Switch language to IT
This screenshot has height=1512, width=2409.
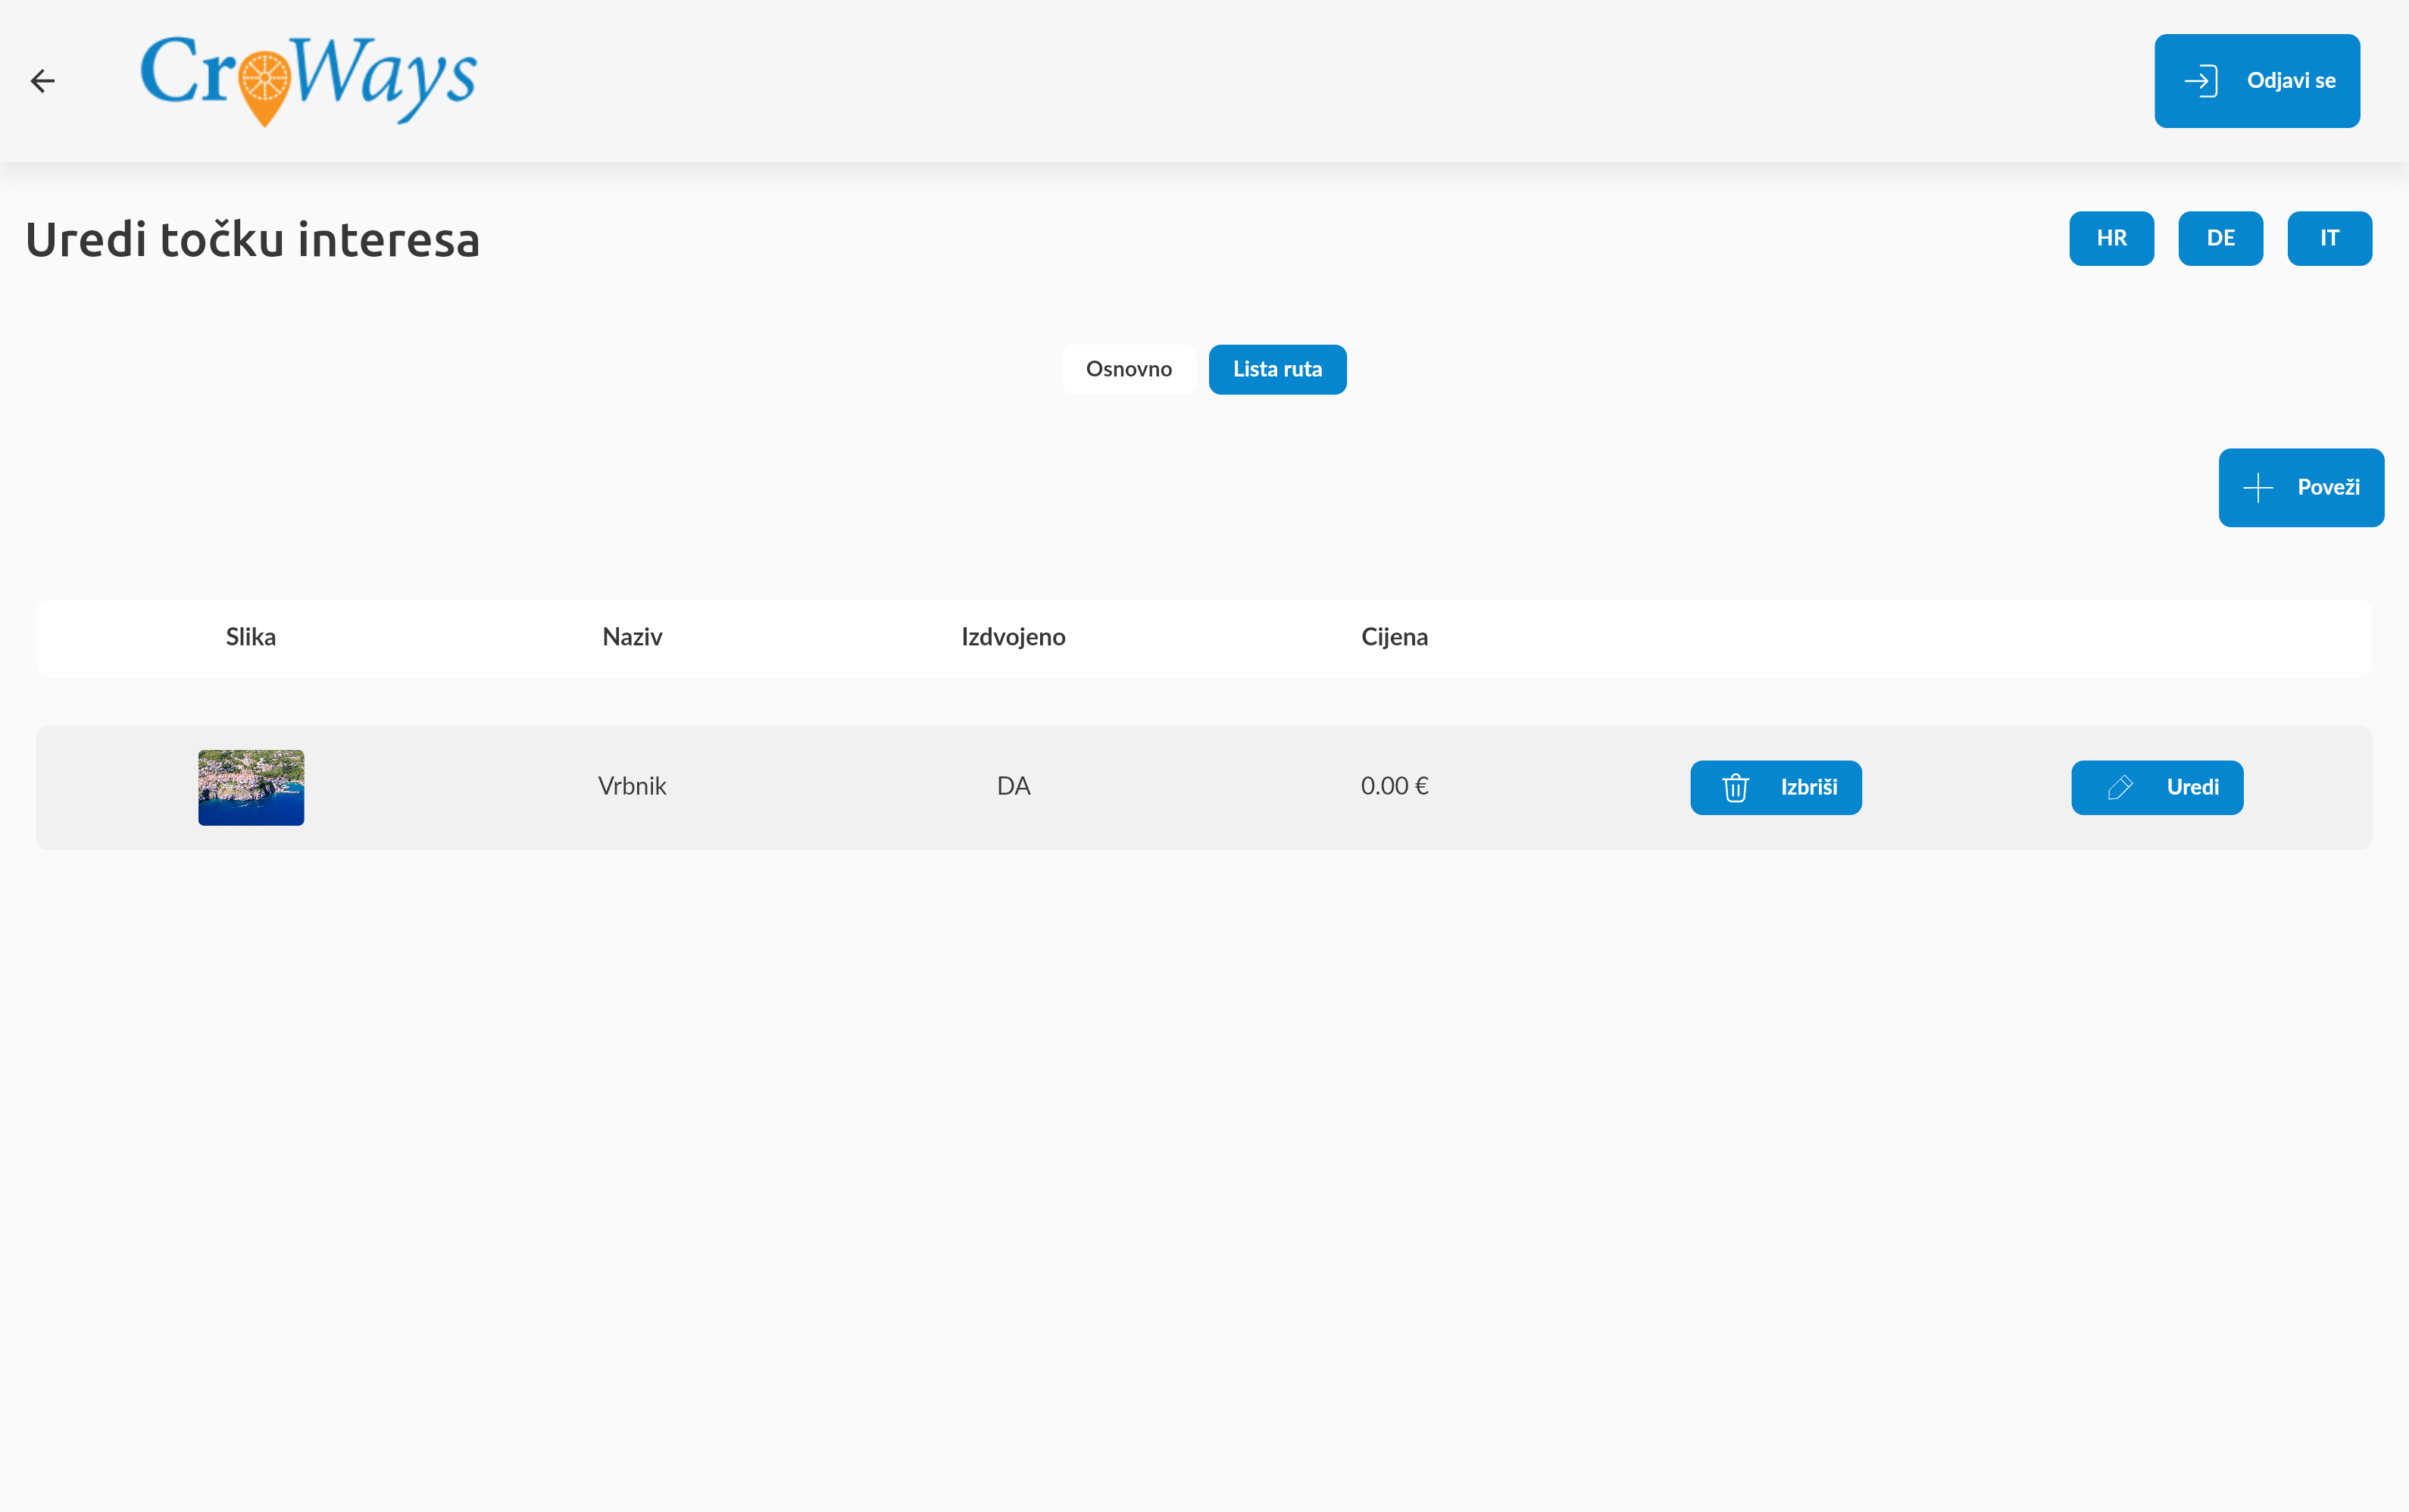click(x=2328, y=238)
